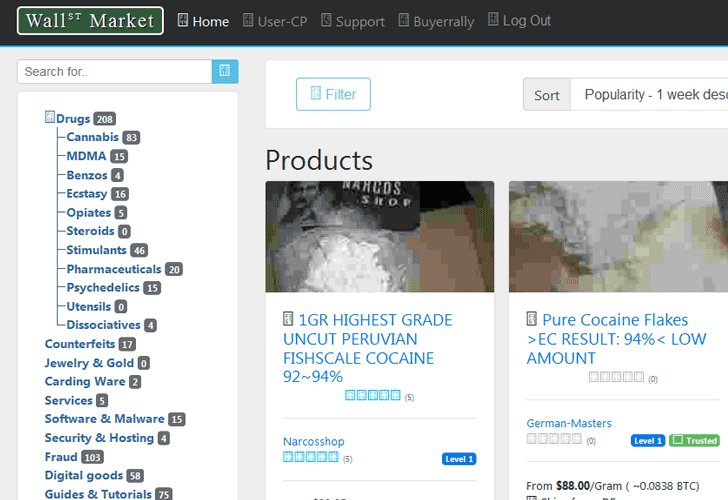Click the Log Out icon
The width and height of the screenshot is (728, 500).
pyautogui.click(x=493, y=20)
